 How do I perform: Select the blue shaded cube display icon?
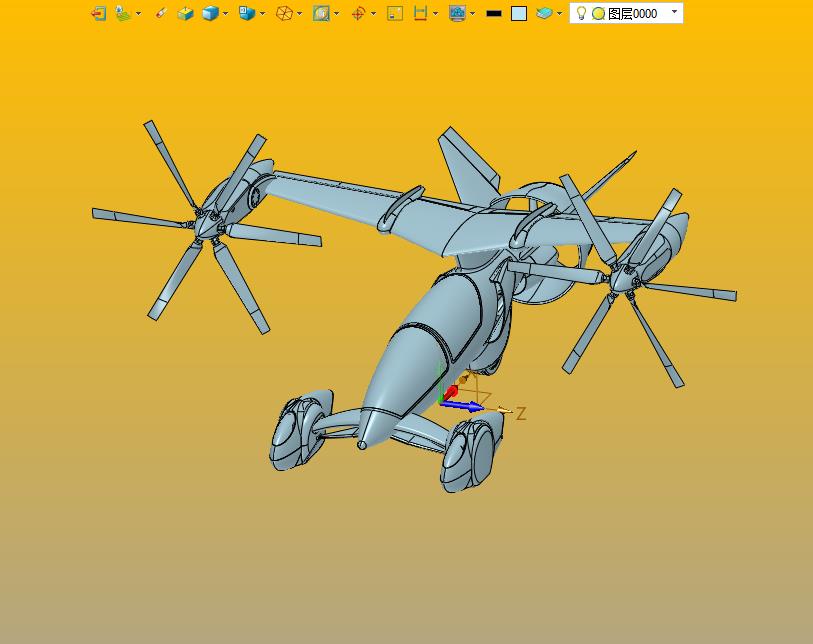point(210,13)
